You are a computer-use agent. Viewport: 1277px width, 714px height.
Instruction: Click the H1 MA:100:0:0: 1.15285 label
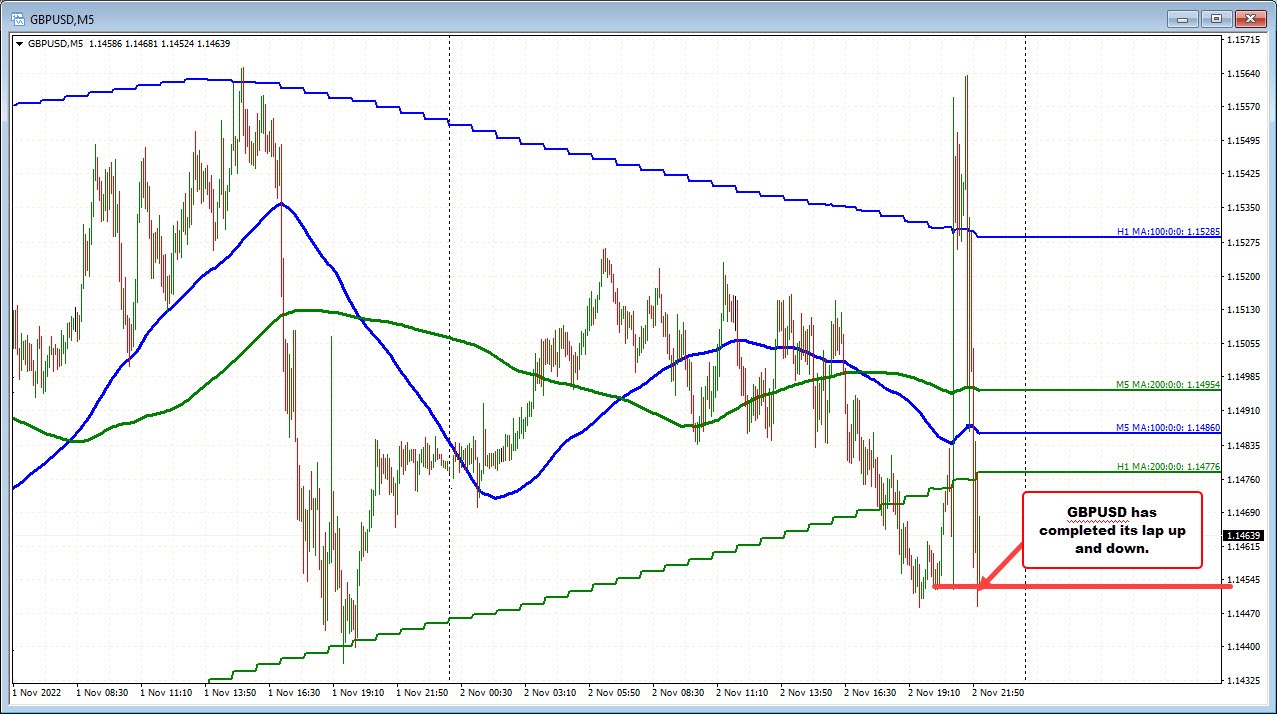[1168, 232]
